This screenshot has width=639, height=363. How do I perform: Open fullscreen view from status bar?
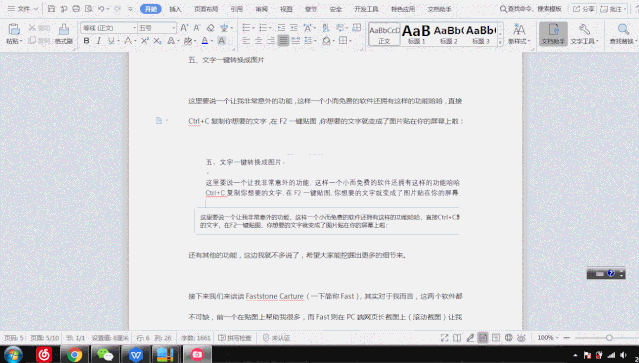(445, 338)
